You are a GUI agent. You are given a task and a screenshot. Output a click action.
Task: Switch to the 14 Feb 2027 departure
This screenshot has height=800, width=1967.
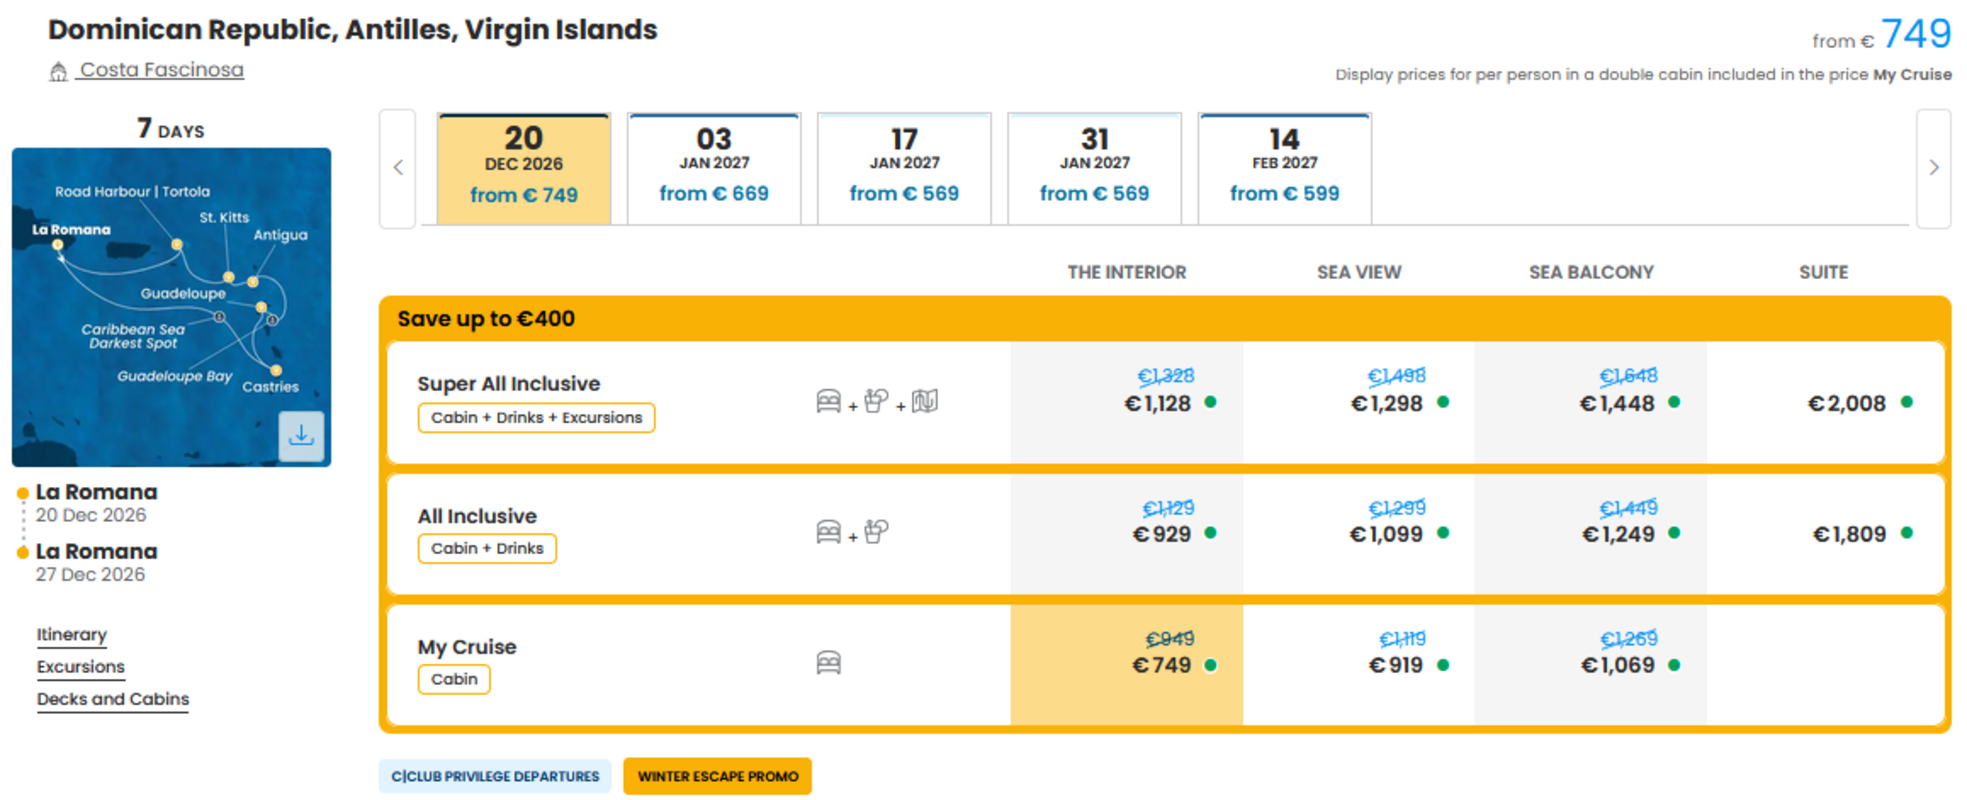point(1285,168)
